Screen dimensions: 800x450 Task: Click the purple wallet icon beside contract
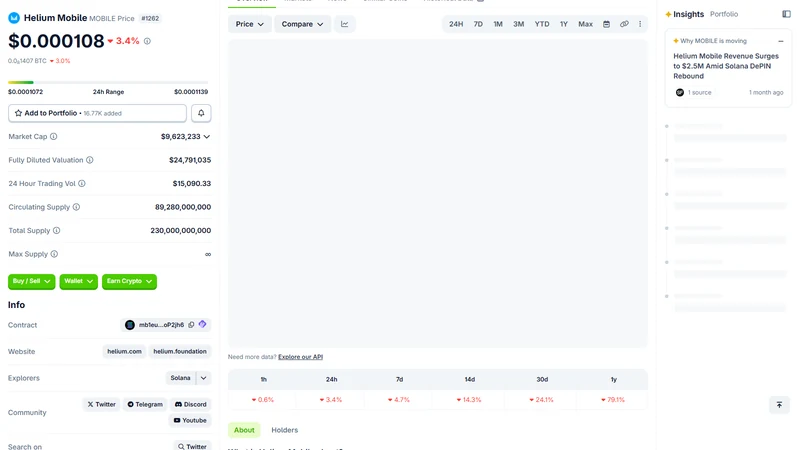pyautogui.click(x=203, y=324)
